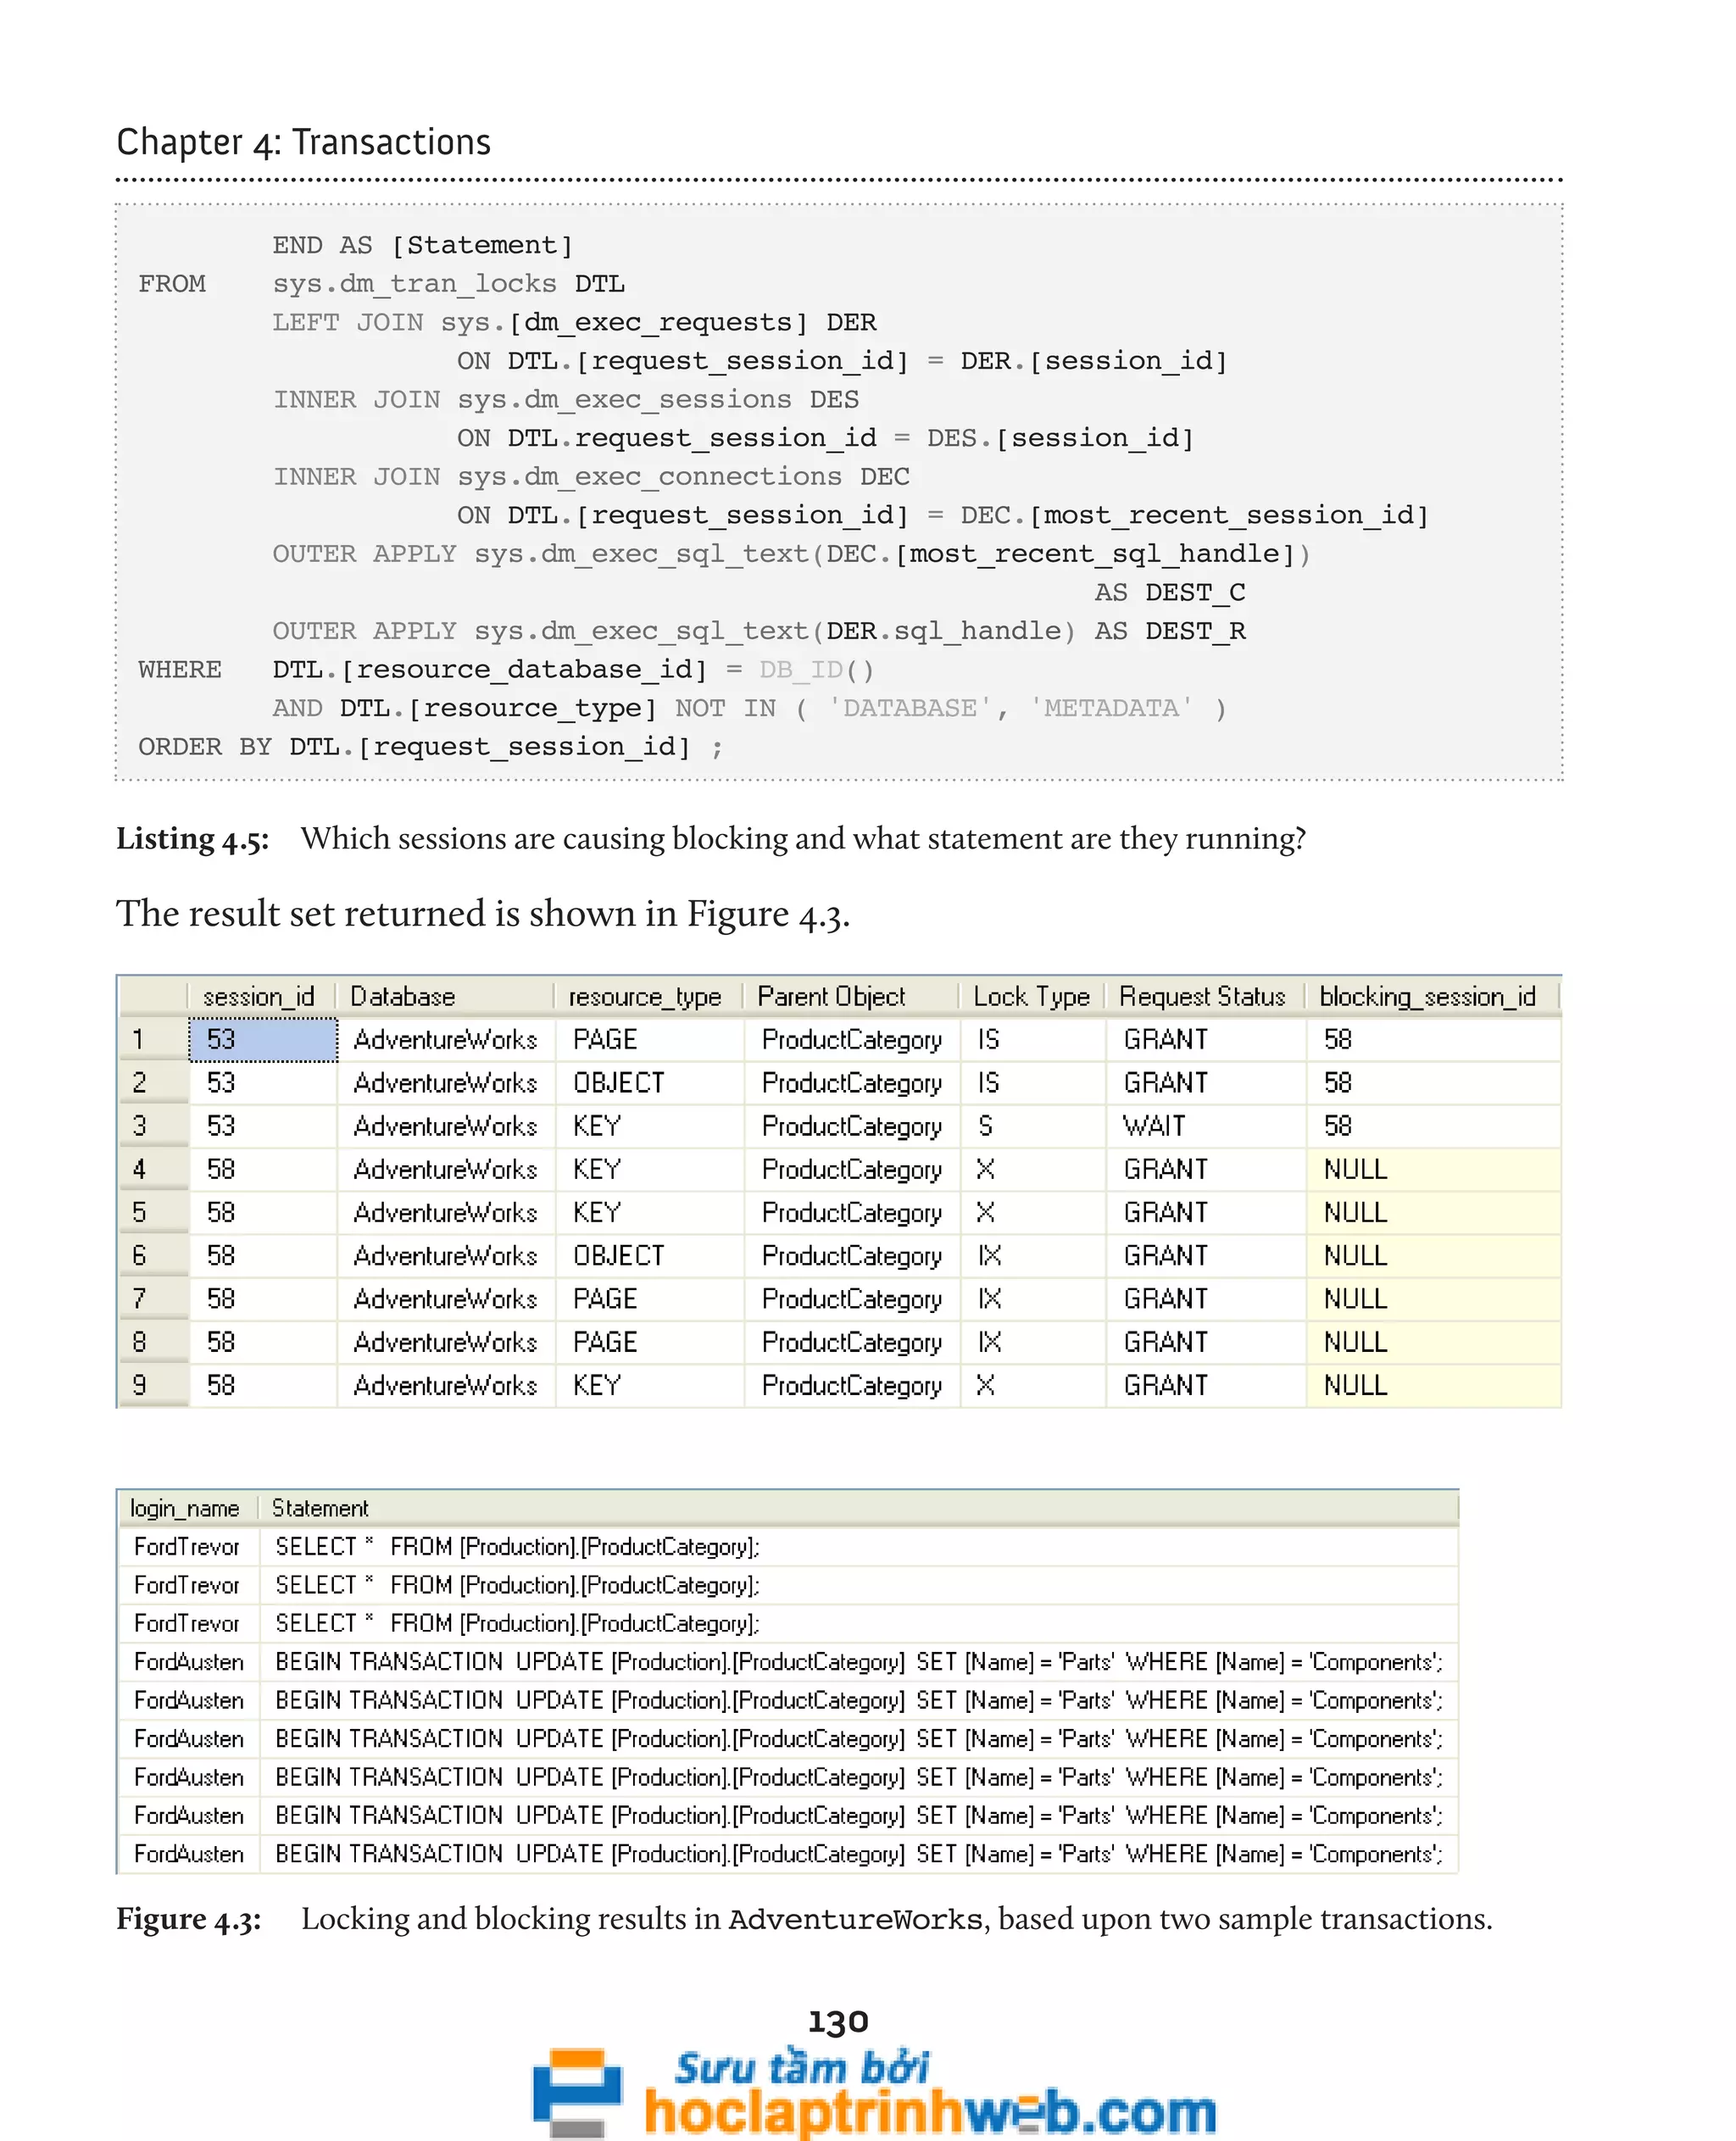Click the 'PAGE' resource_type cell in row 1
The width and height of the screenshot is (1736, 2141).
[x=650, y=1040]
